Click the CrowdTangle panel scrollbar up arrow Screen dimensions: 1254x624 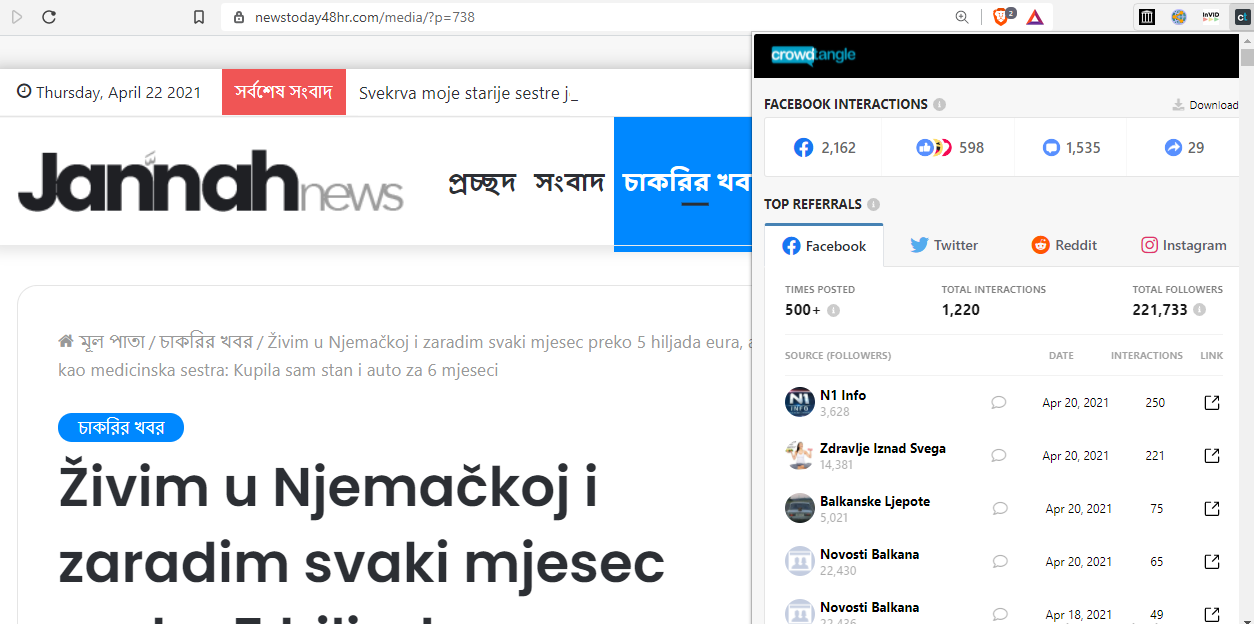pos(1246,41)
